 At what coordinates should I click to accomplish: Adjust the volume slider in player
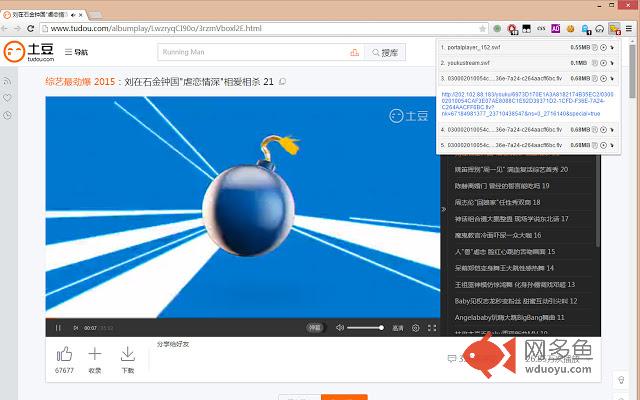point(365,327)
